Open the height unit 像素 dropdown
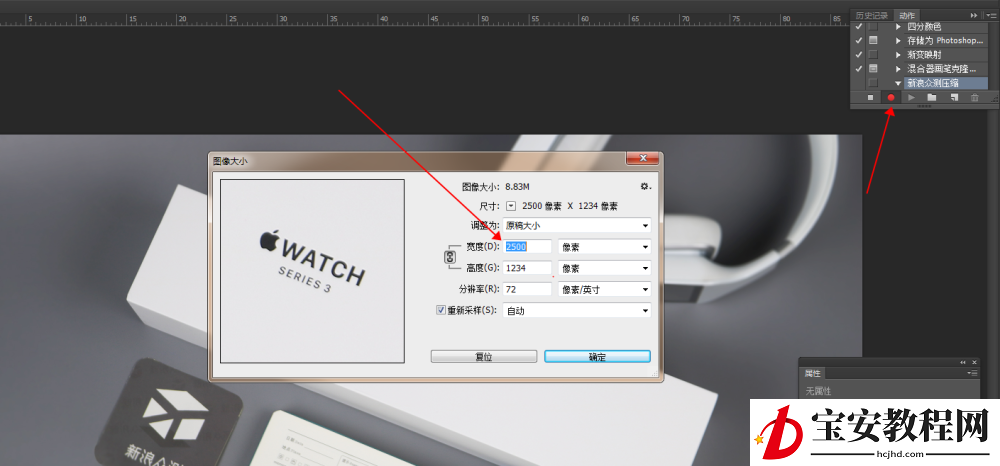This screenshot has height=466, width=1000. click(605, 268)
